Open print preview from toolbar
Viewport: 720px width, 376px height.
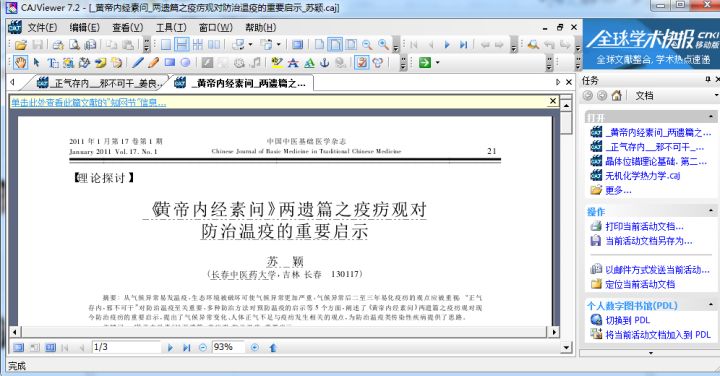[74, 45]
